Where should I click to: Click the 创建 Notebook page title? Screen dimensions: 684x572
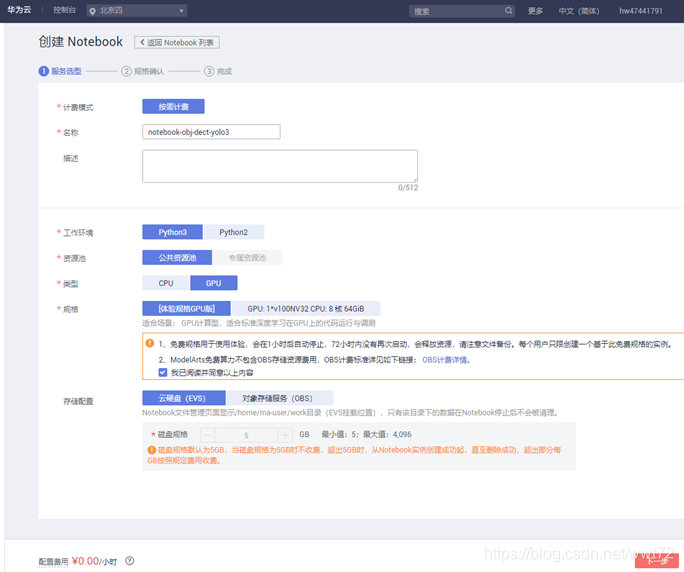coord(81,42)
